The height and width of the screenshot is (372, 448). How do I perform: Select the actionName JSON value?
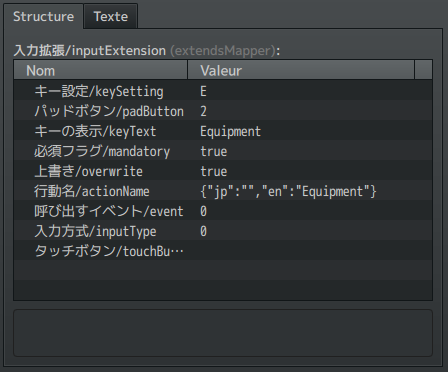[288, 191]
